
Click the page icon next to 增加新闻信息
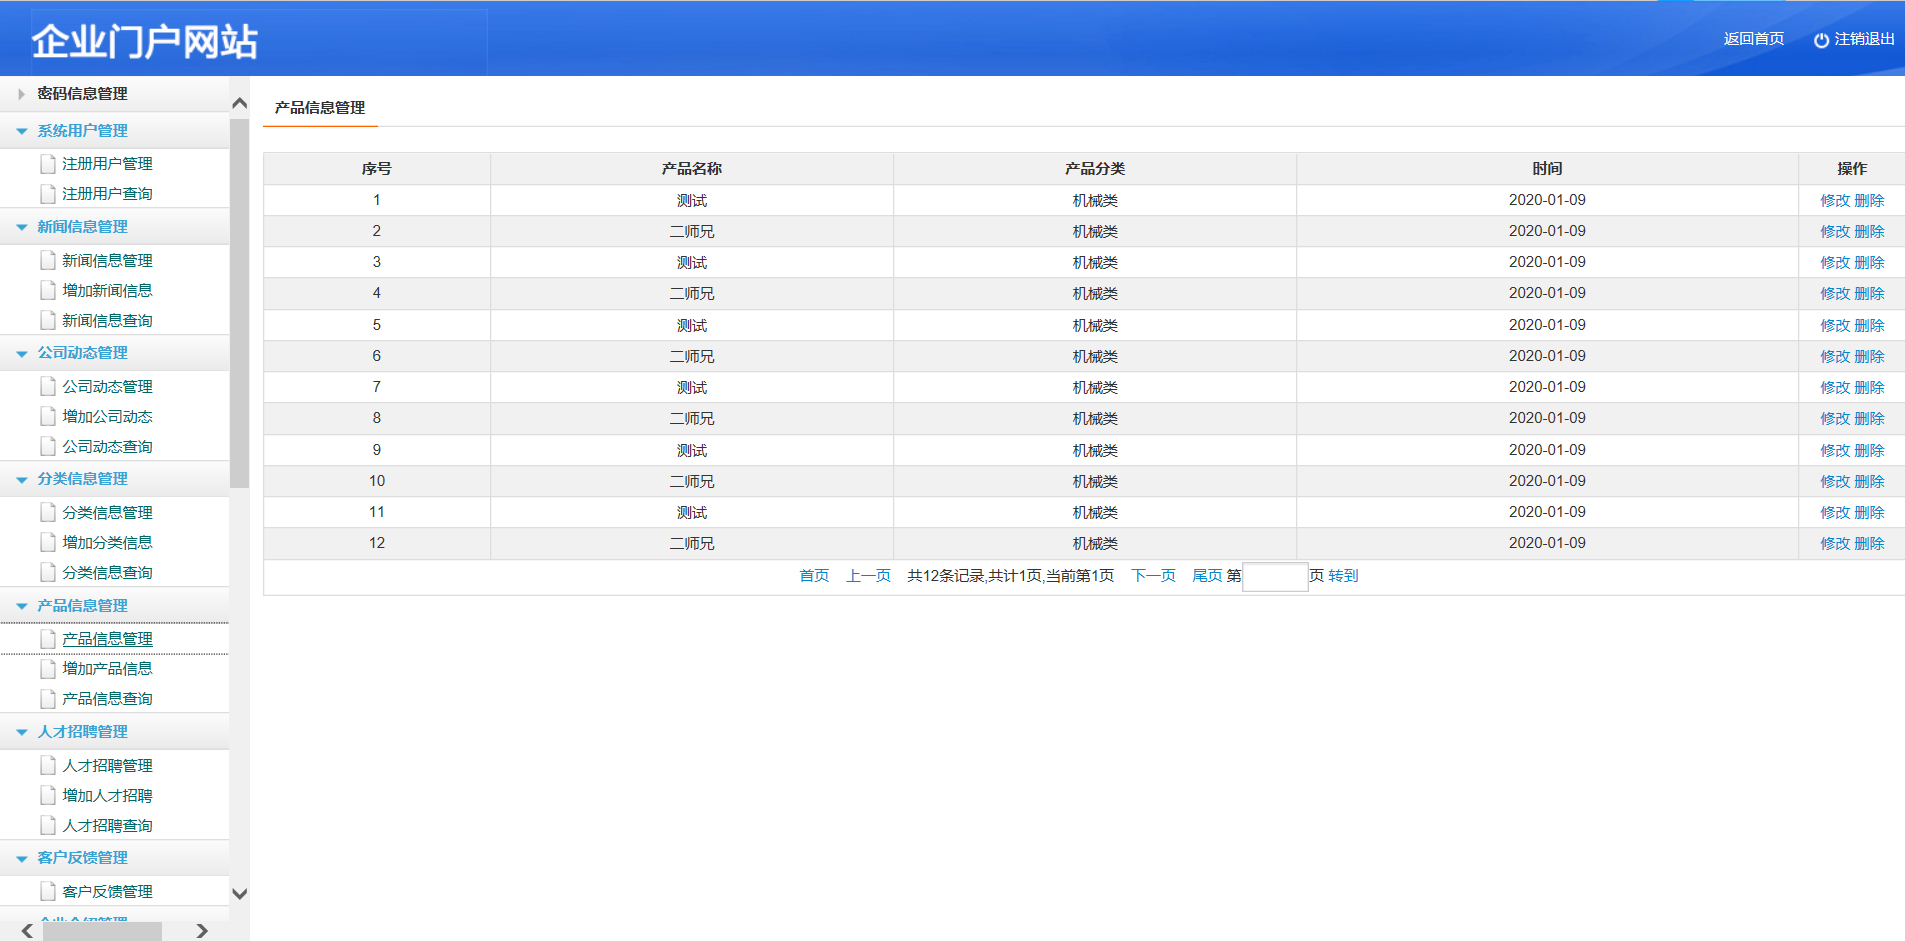[x=47, y=290]
